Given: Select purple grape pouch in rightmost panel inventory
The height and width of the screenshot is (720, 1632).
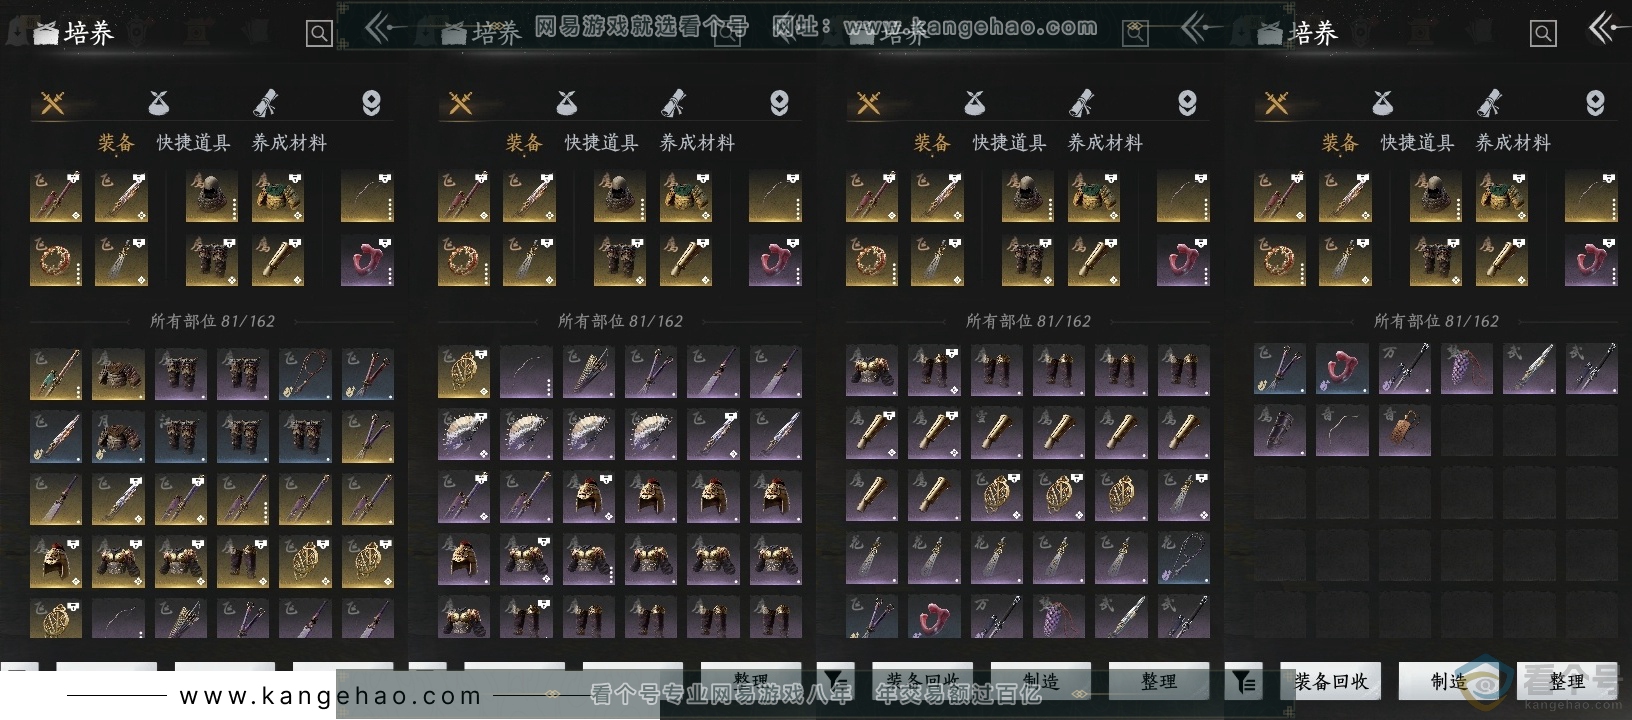Looking at the screenshot, I should pyautogui.click(x=1467, y=368).
